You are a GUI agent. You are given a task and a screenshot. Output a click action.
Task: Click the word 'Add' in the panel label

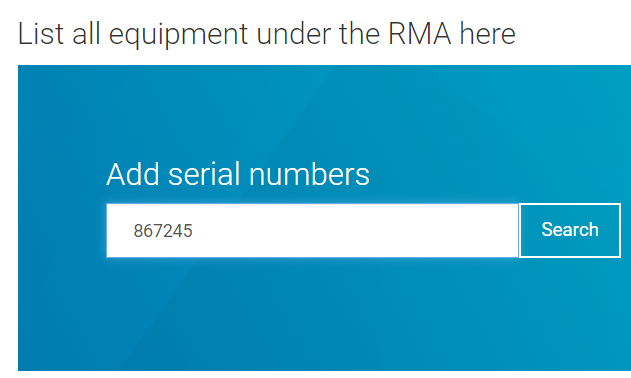[133, 174]
